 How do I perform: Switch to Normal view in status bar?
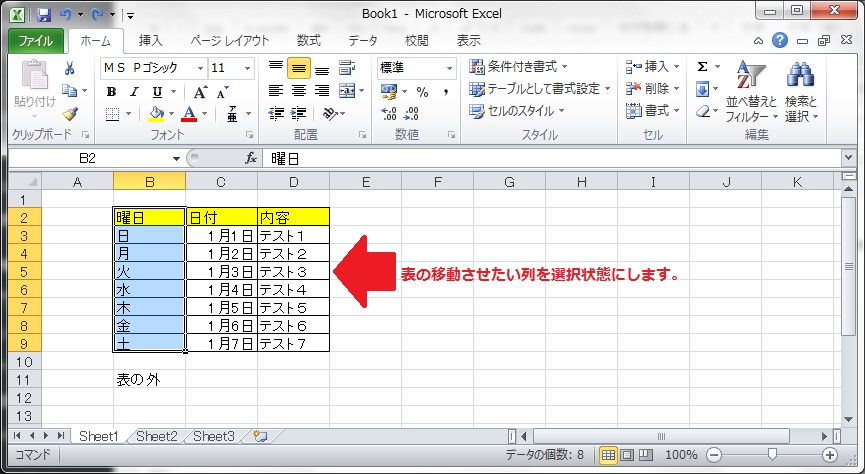[608, 455]
